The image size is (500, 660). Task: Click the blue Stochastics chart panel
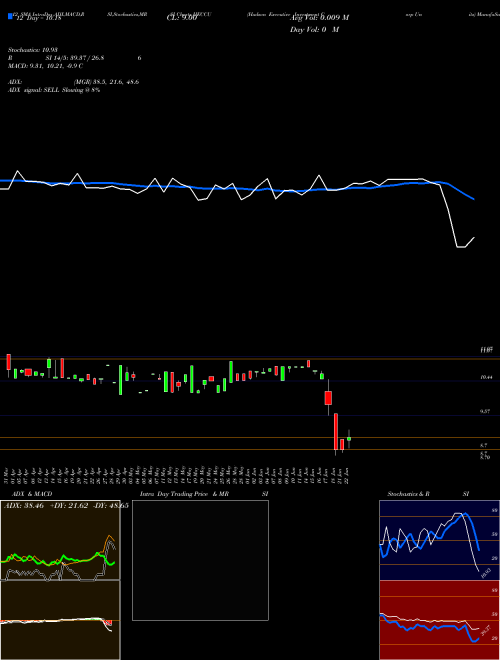point(439,540)
